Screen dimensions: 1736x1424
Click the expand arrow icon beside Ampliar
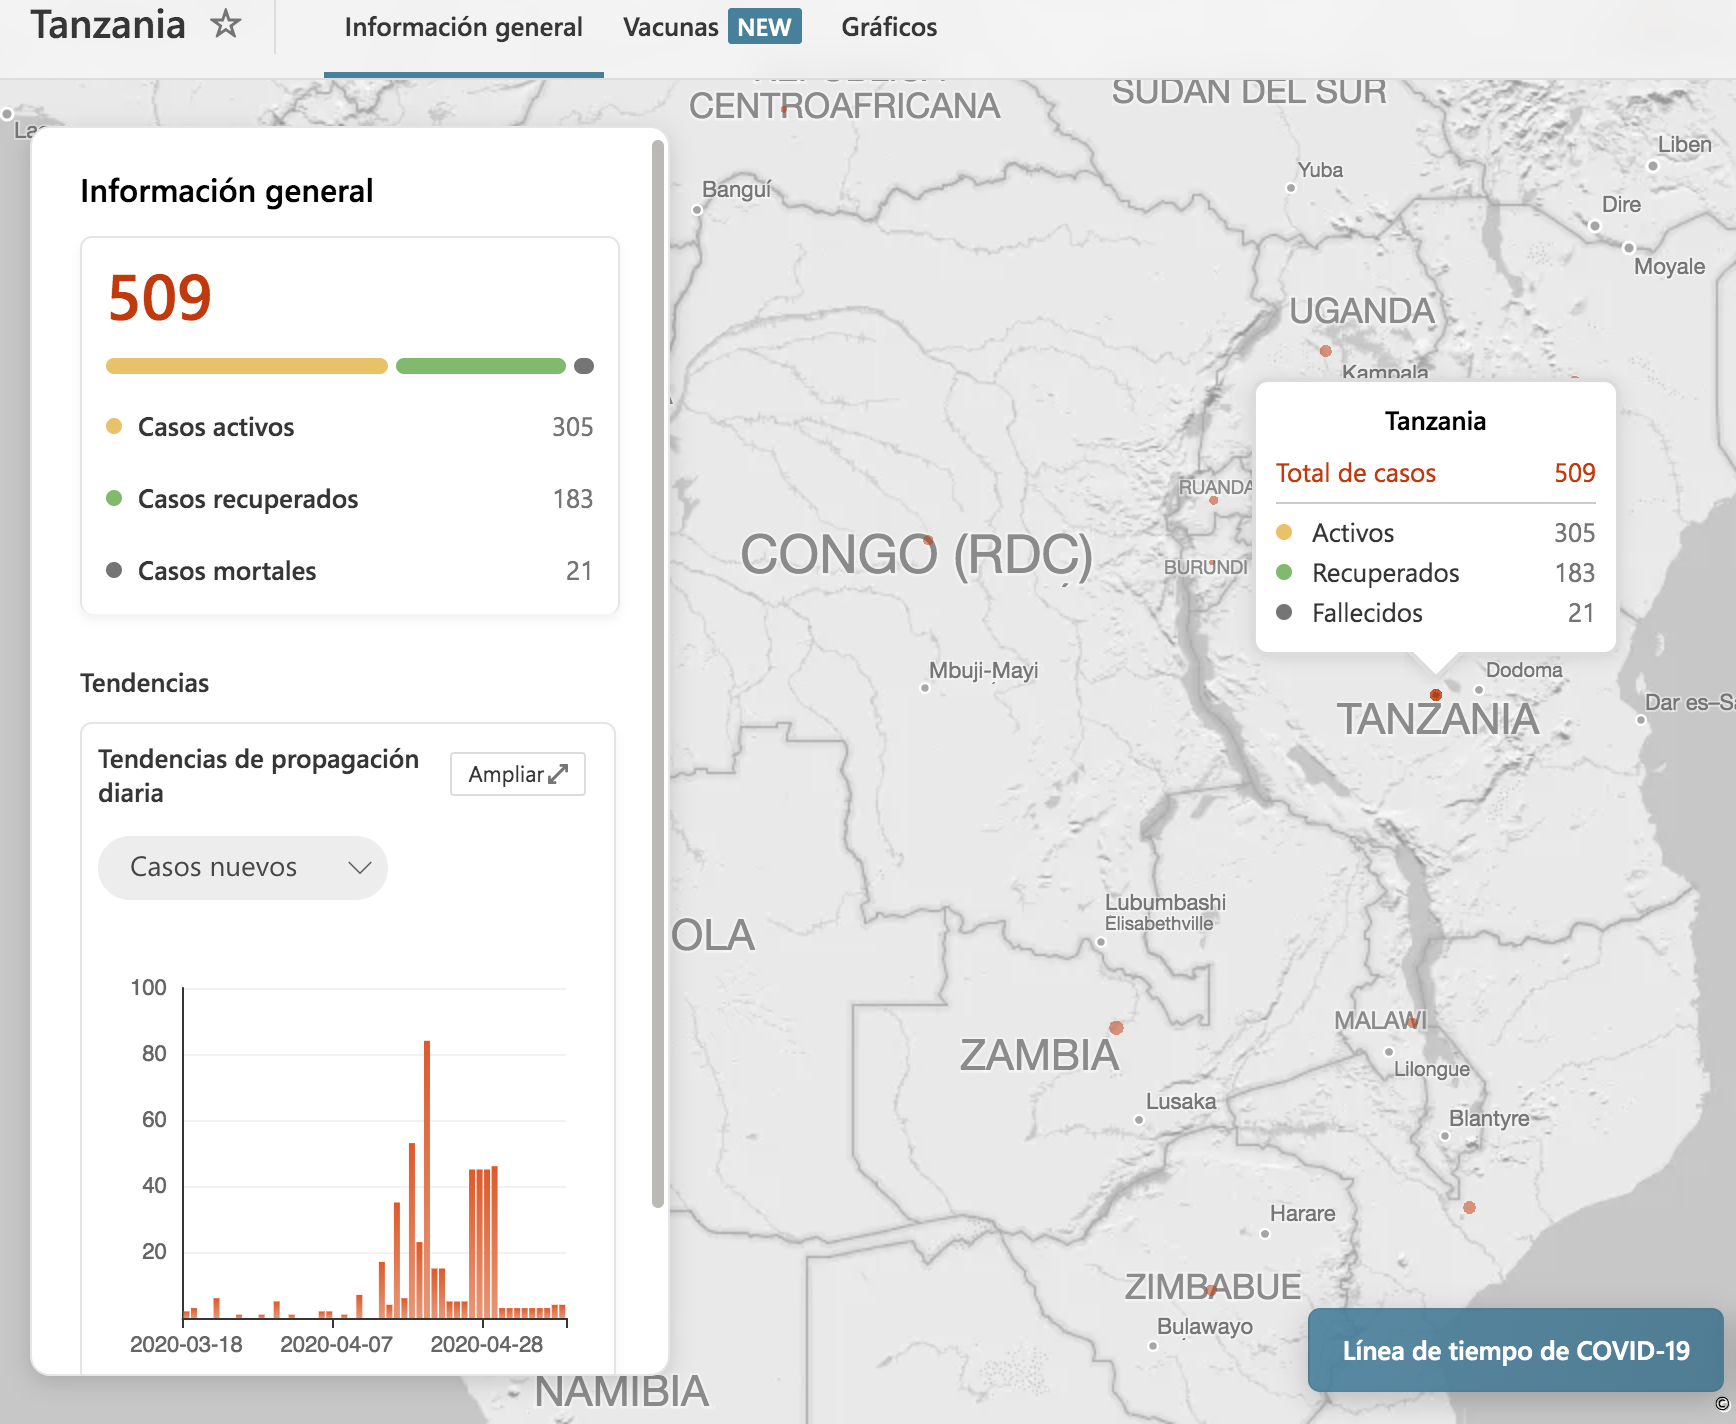pyautogui.click(x=558, y=774)
